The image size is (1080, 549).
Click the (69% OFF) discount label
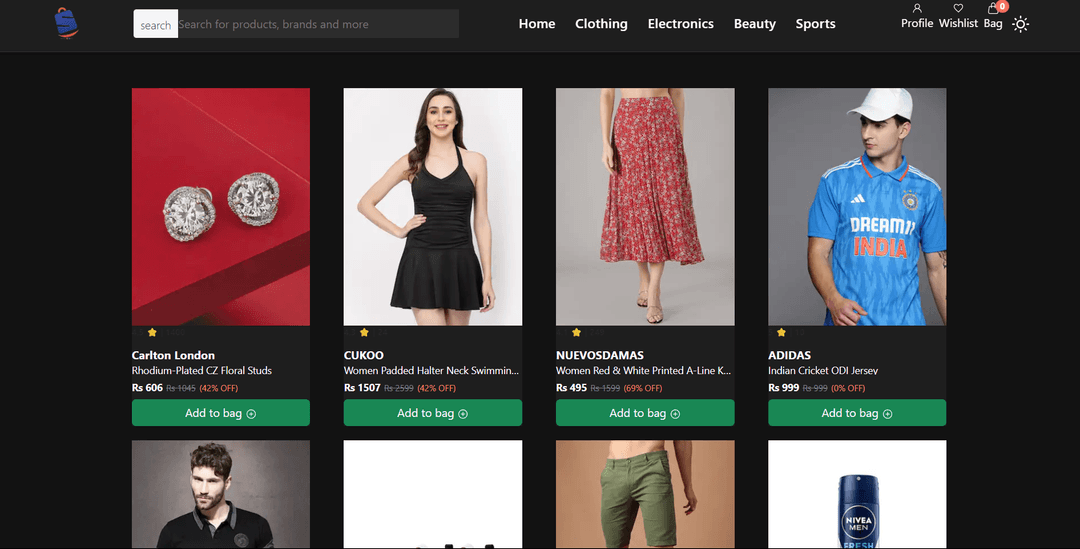click(643, 389)
